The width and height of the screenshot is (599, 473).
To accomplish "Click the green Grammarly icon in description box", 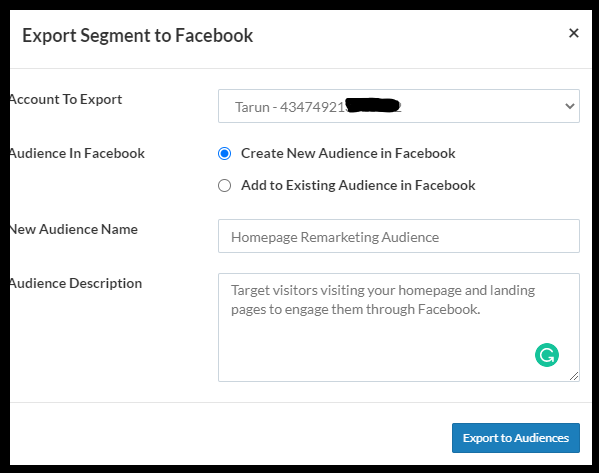I will [547, 355].
